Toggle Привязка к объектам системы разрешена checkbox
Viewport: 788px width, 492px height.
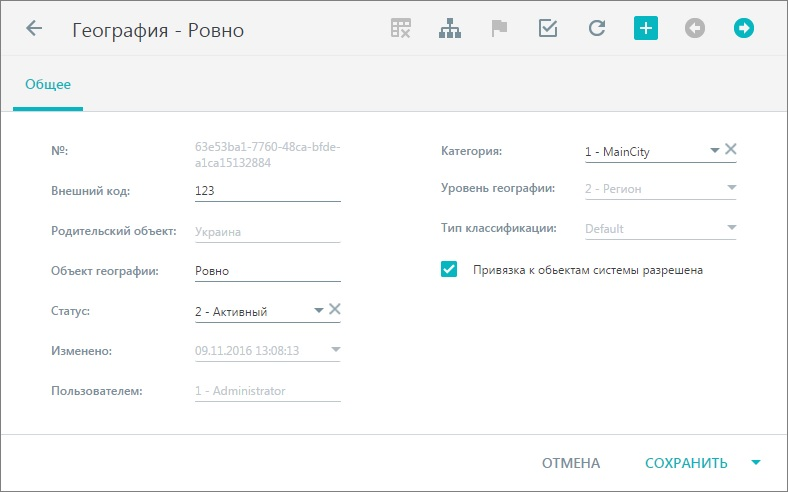tap(449, 269)
